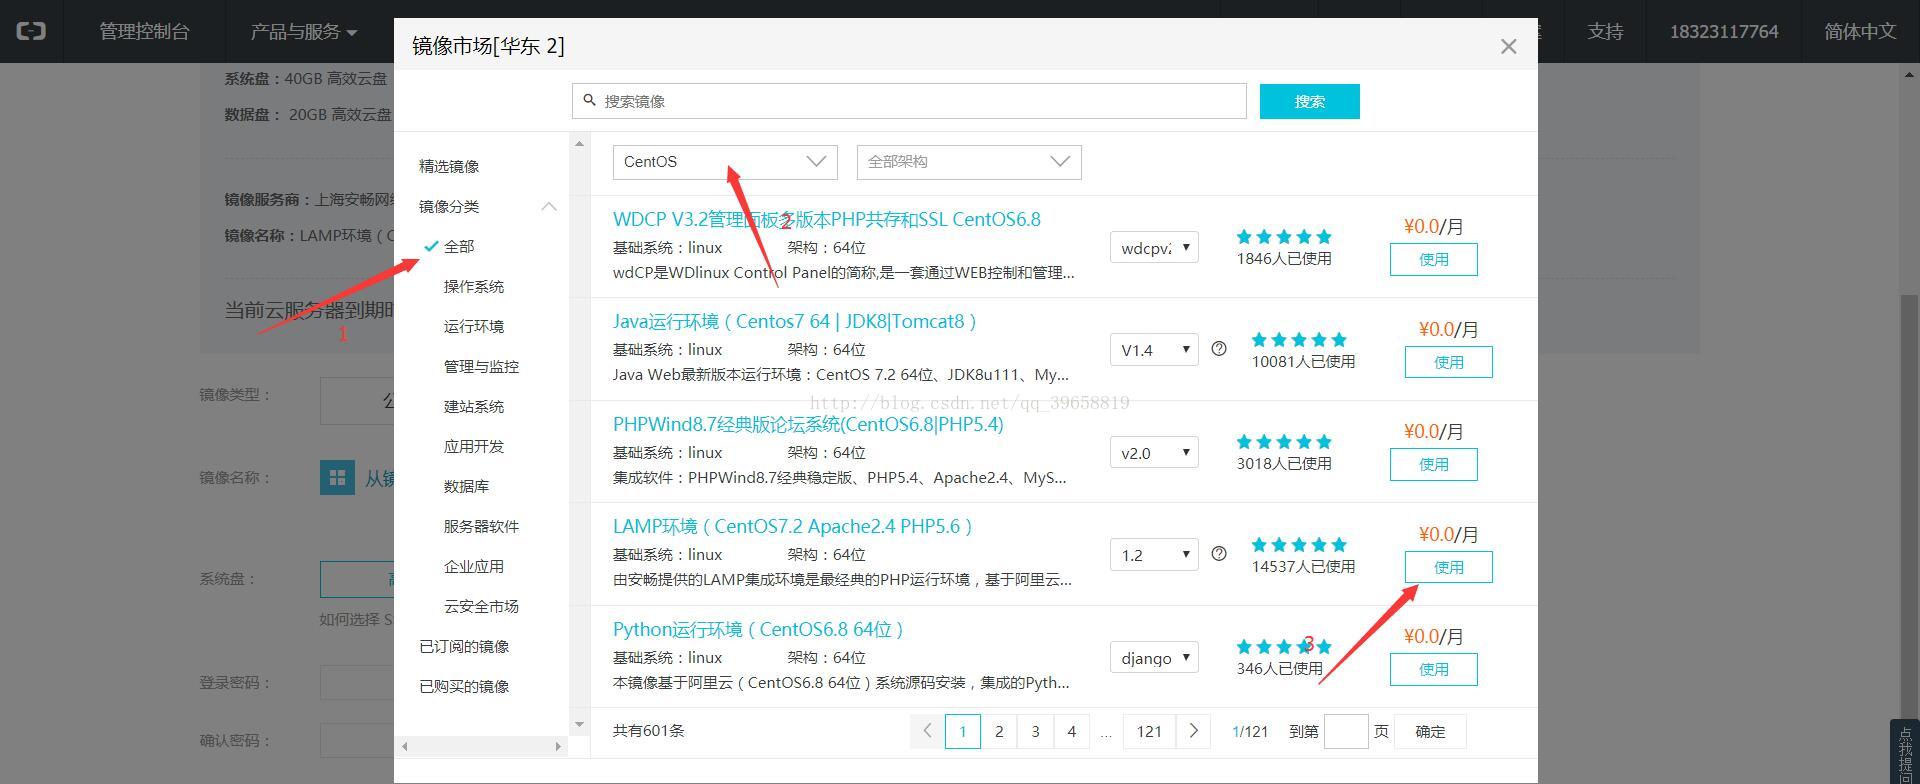The height and width of the screenshot is (784, 1920).
Task: Go to page 4 of results
Action: click(x=1071, y=731)
